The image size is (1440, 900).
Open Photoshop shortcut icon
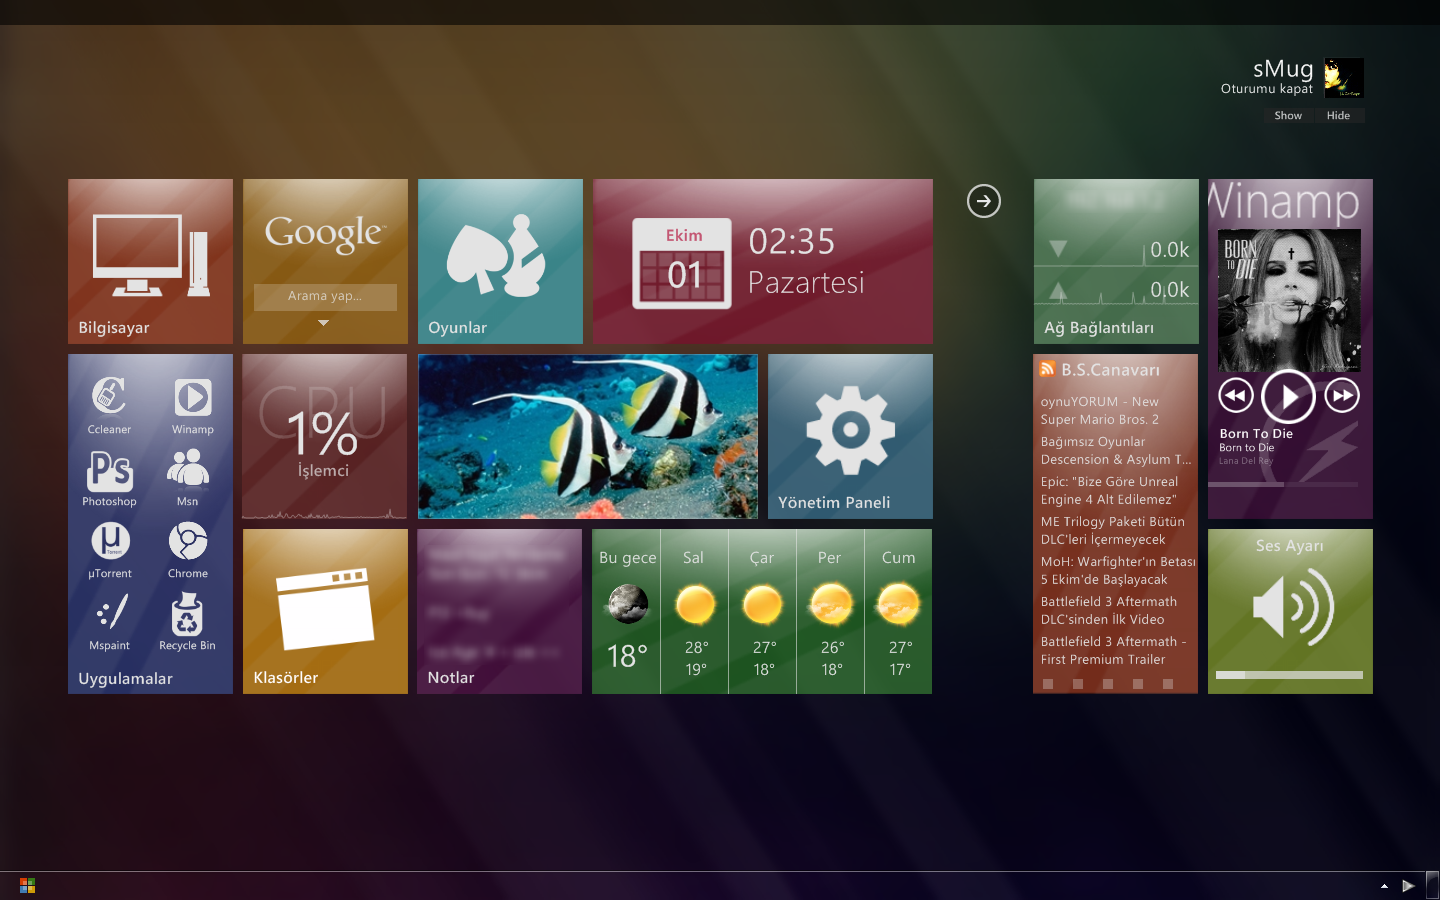pos(109,478)
